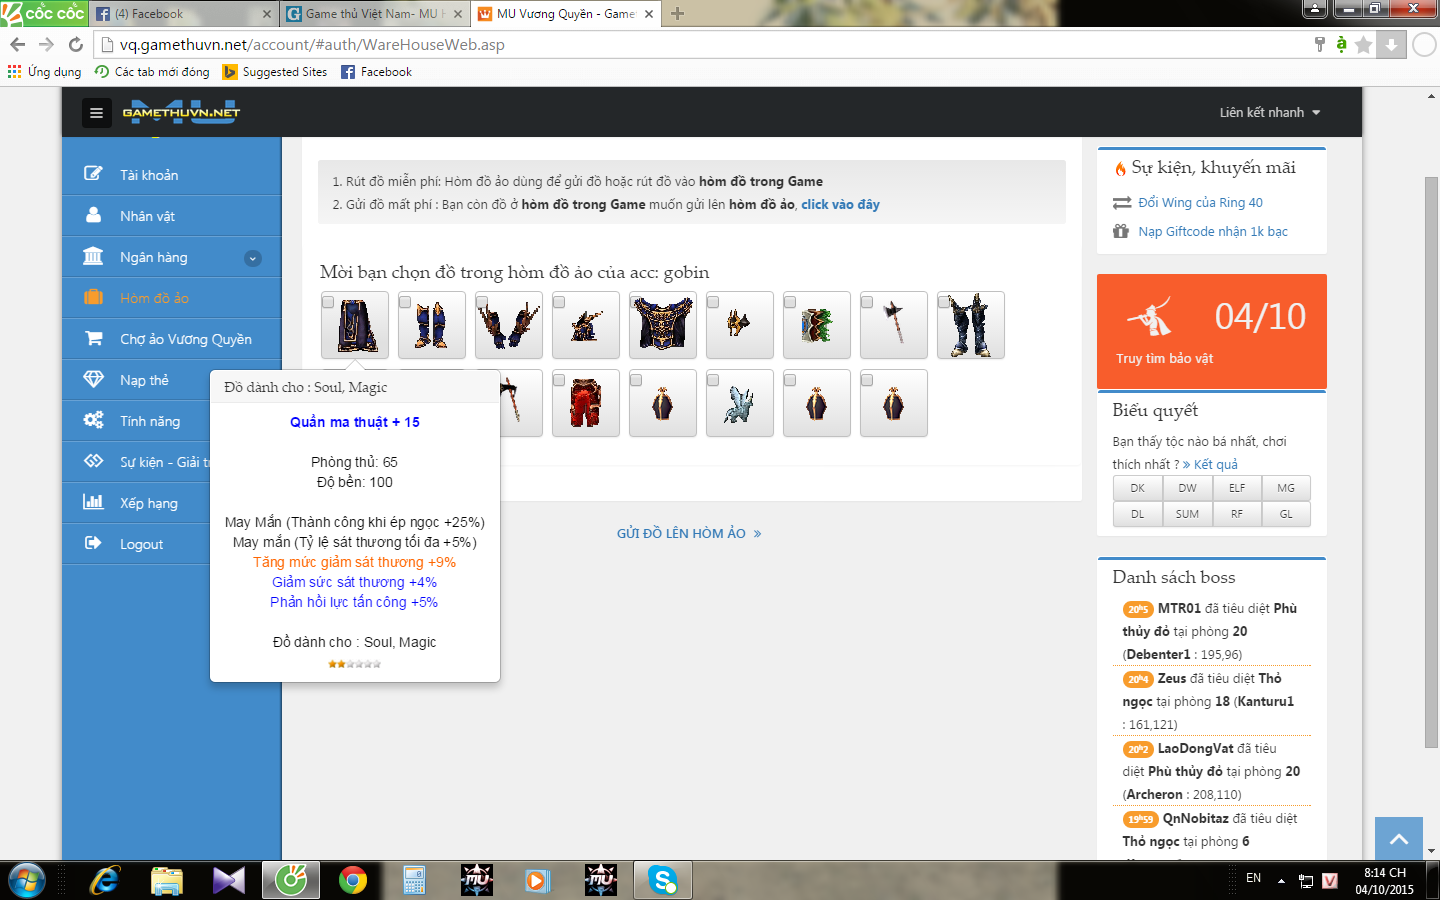Open the Sự kiện sidebar menu item
The width and height of the screenshot is (1440, 900).
(x=136, y=462)
